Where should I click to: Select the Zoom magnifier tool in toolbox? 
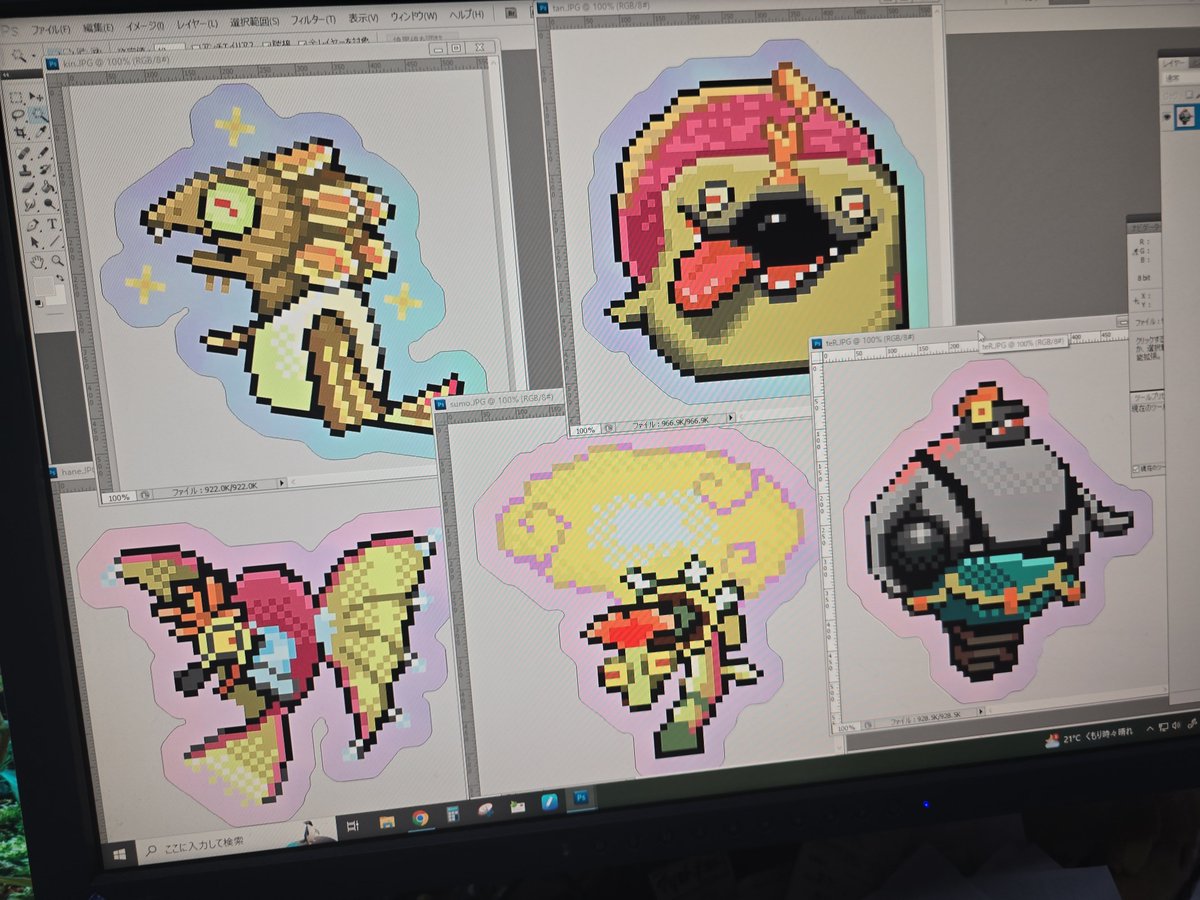(x=57, y=260)
